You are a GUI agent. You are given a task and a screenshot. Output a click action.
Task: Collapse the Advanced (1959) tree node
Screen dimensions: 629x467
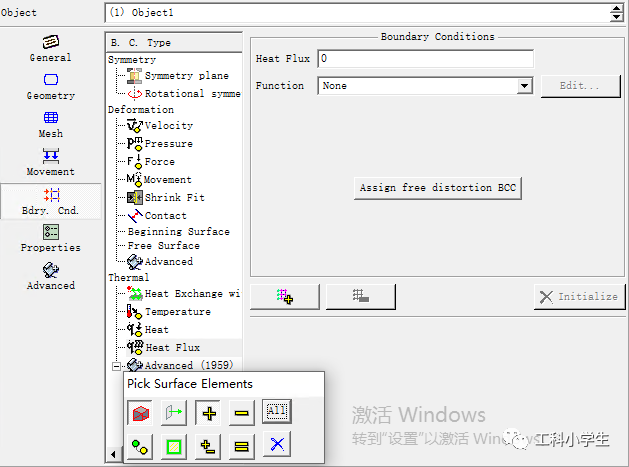(116, 366)
